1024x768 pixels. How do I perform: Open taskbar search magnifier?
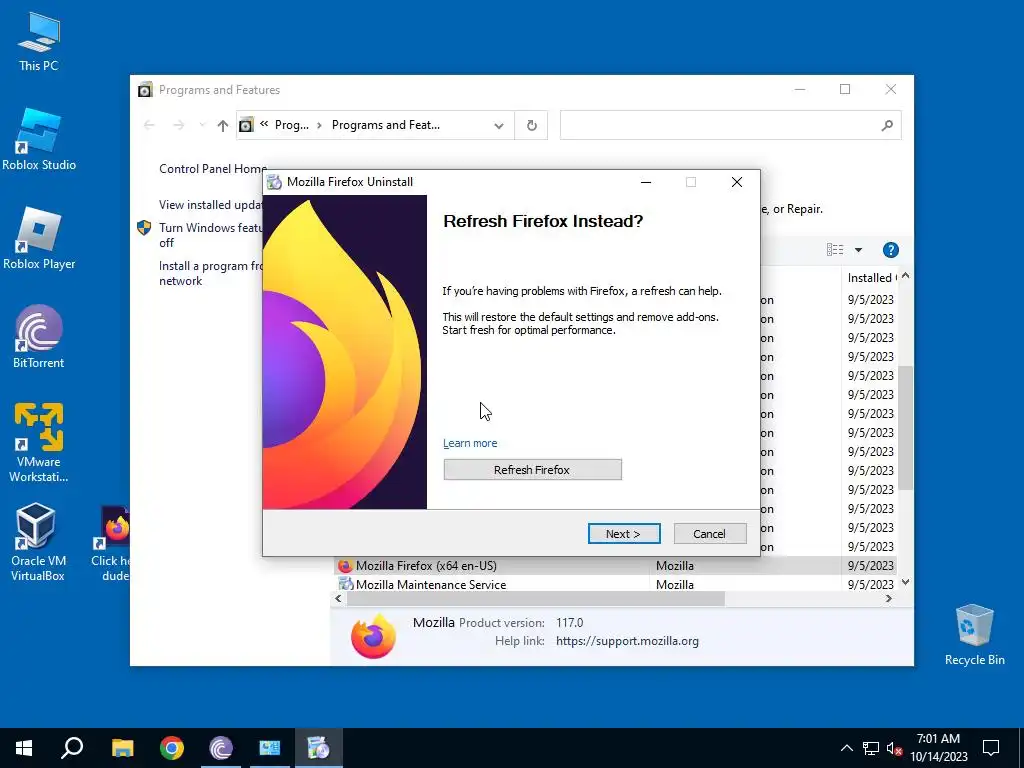pyautogui.click(x=72, y=748)
